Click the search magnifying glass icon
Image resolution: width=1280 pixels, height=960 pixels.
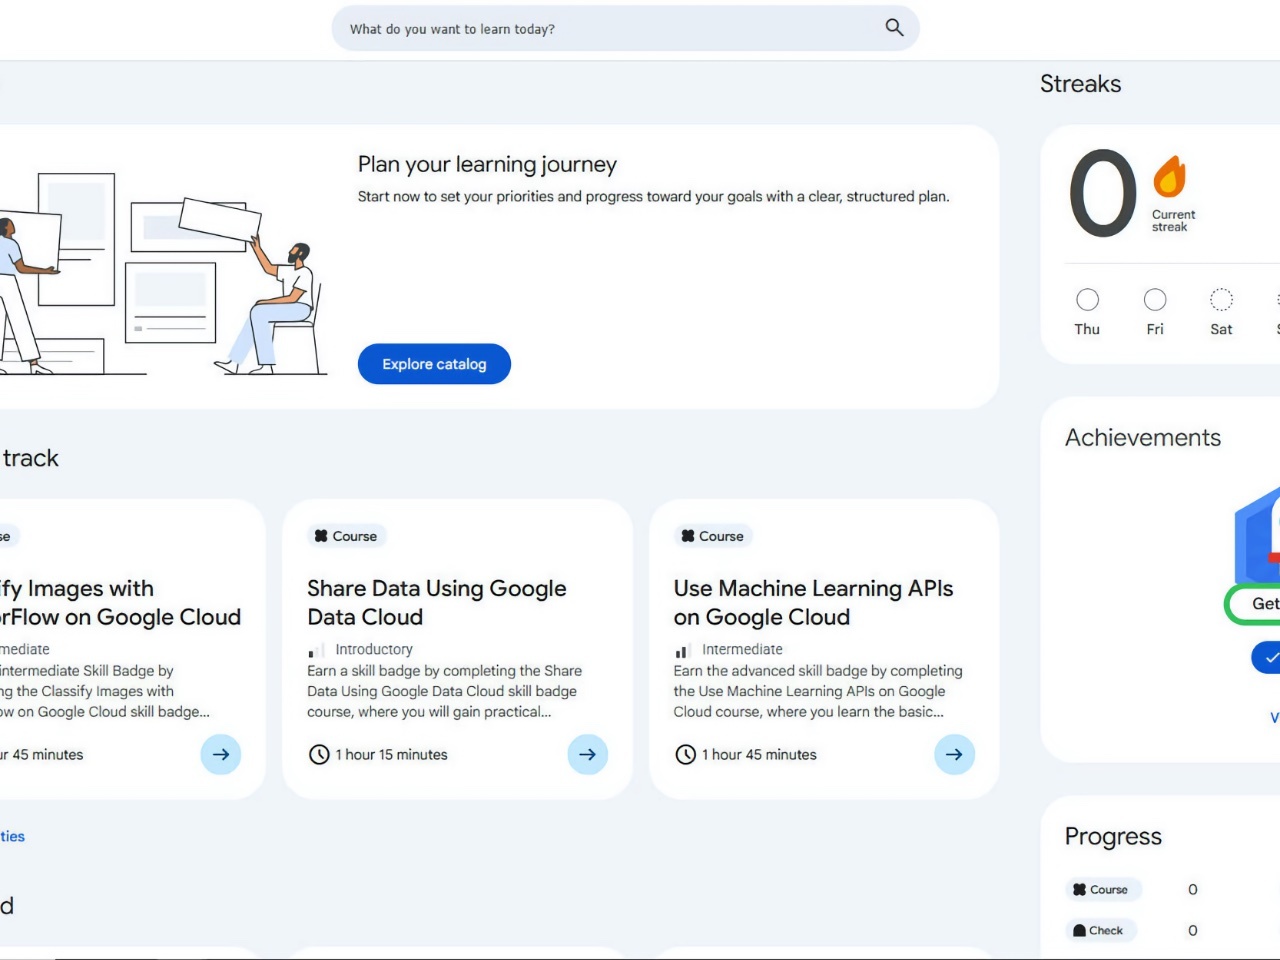point(893,28)
